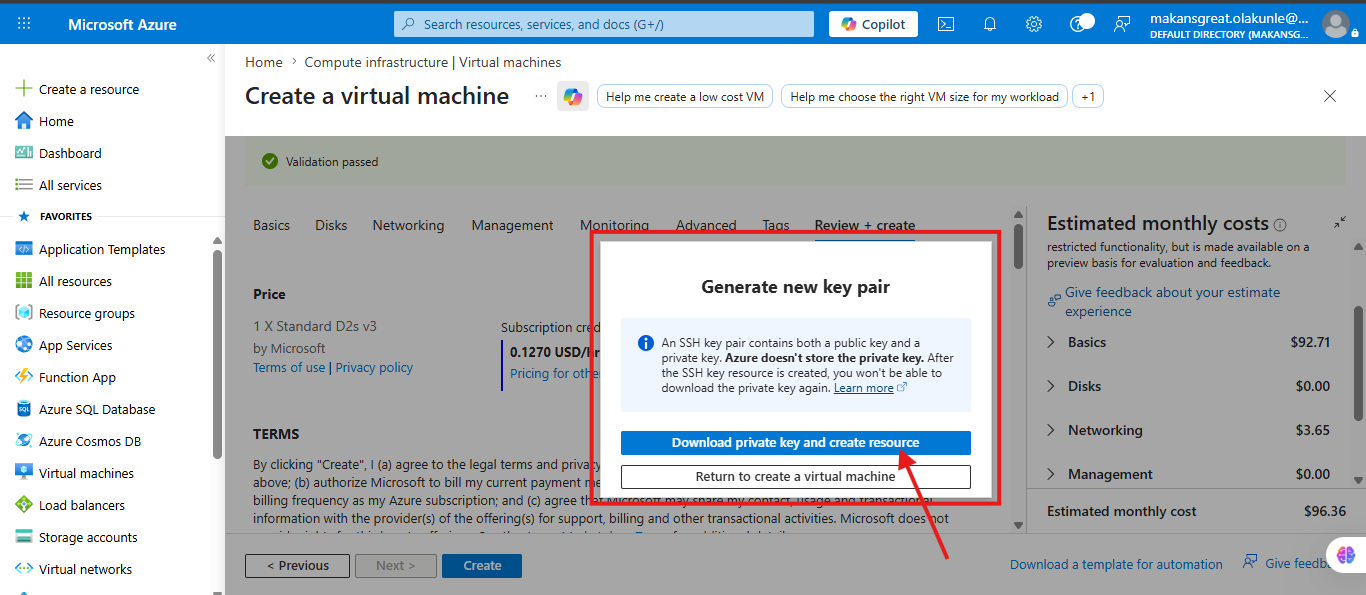This screenshot has height=595, width=1366.
Task: Click the Application Templates icon
Action: point(24,249)
